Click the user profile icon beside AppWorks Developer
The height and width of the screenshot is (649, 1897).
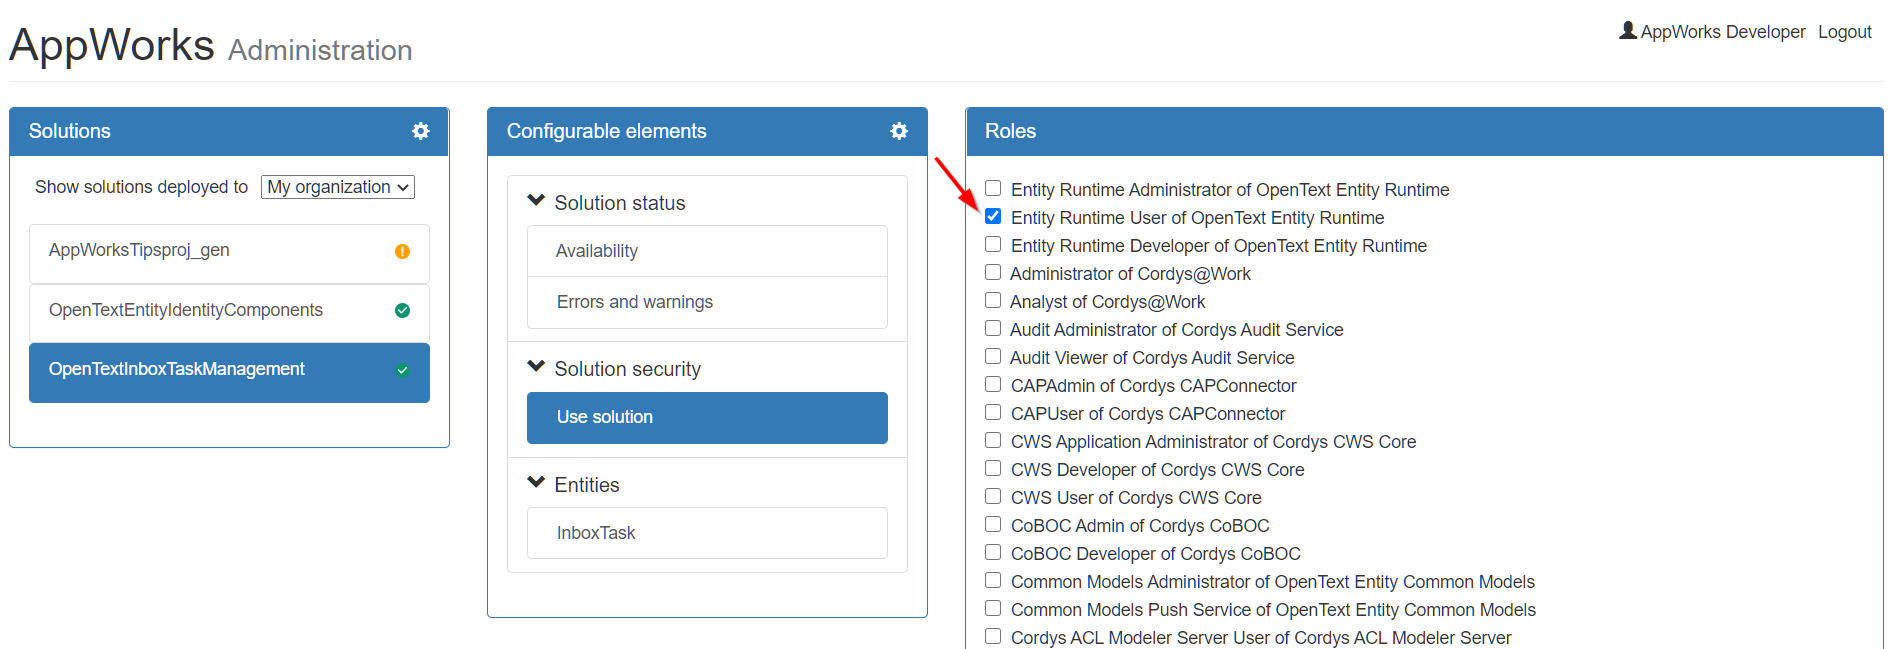tap(1628, 31)
